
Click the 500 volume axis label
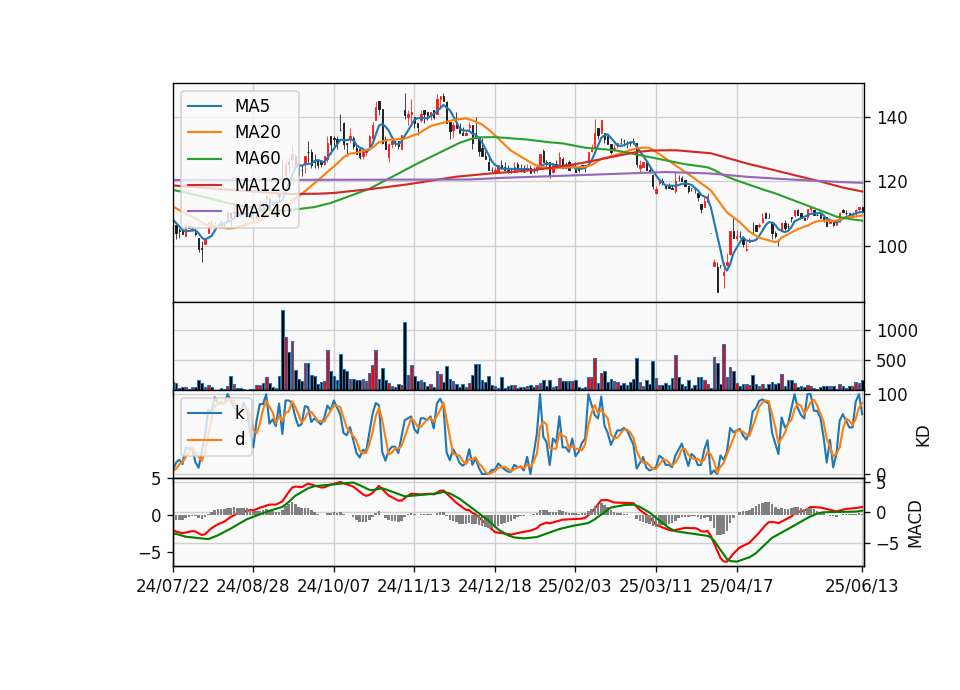[892, 361]
